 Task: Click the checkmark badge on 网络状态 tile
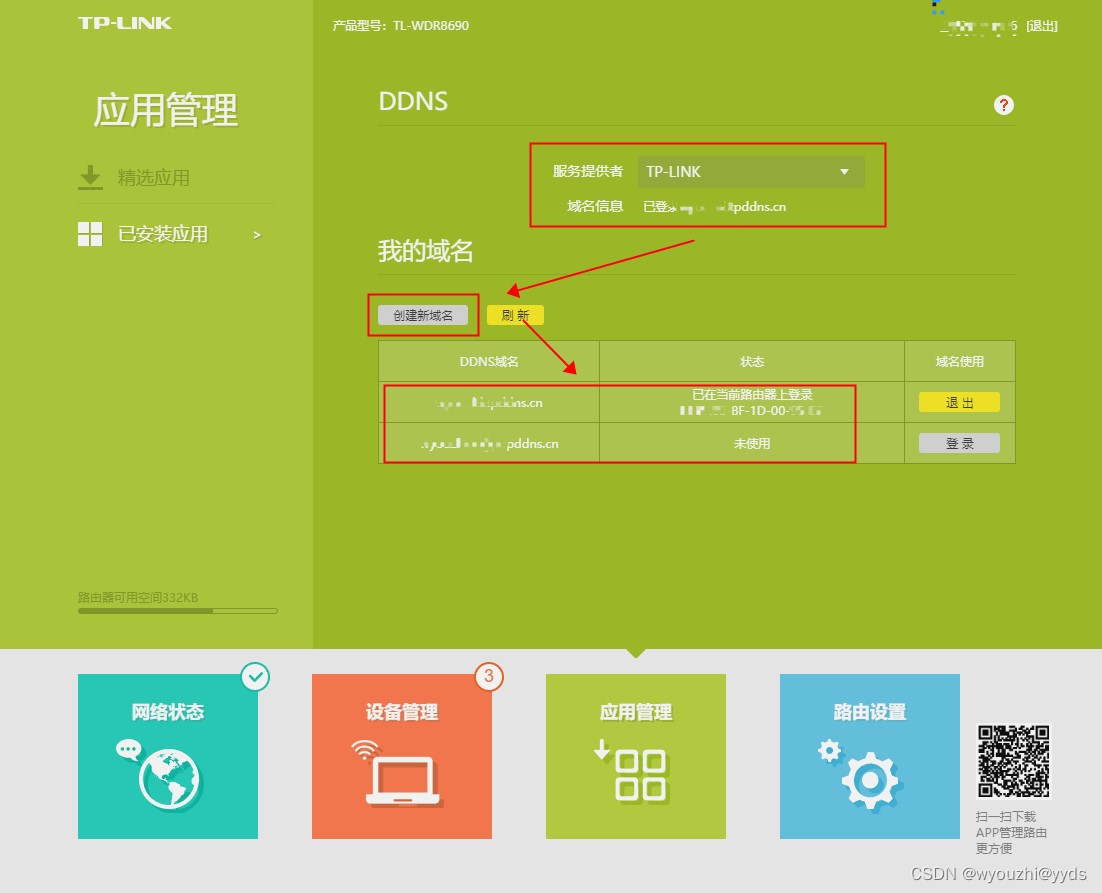[x=255, y=677]
